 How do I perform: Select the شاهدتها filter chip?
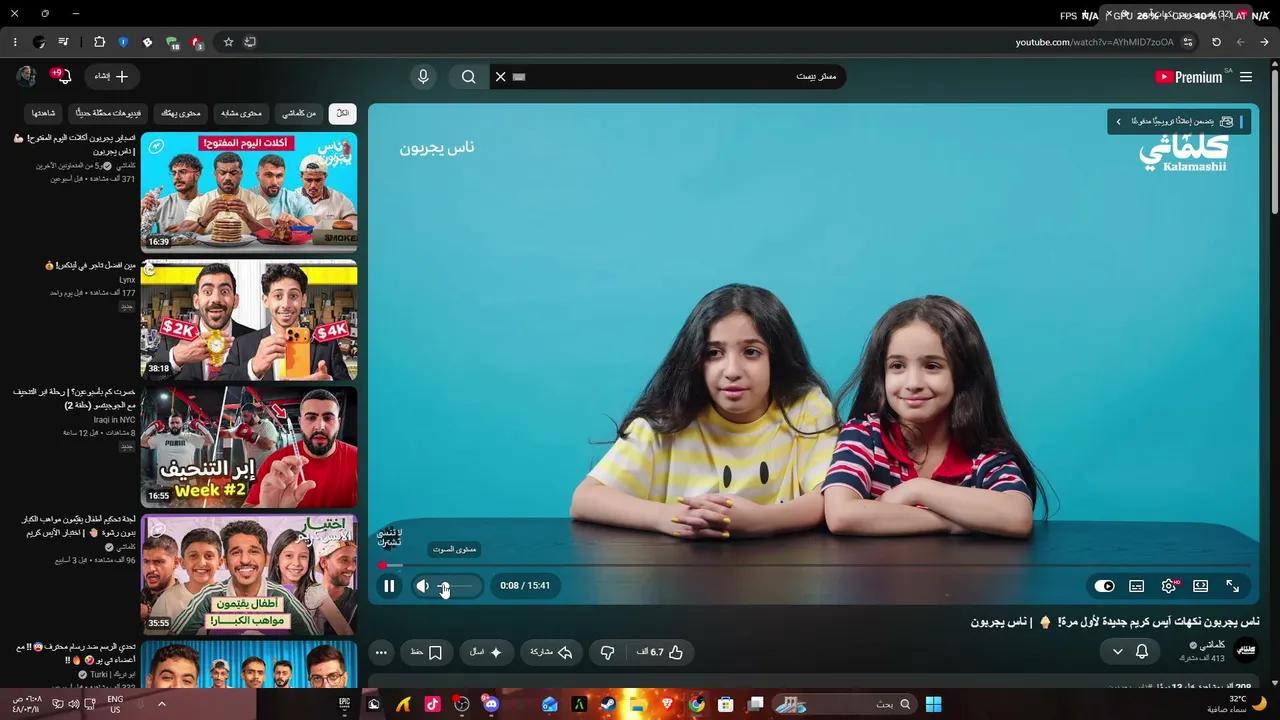[42, 114]
